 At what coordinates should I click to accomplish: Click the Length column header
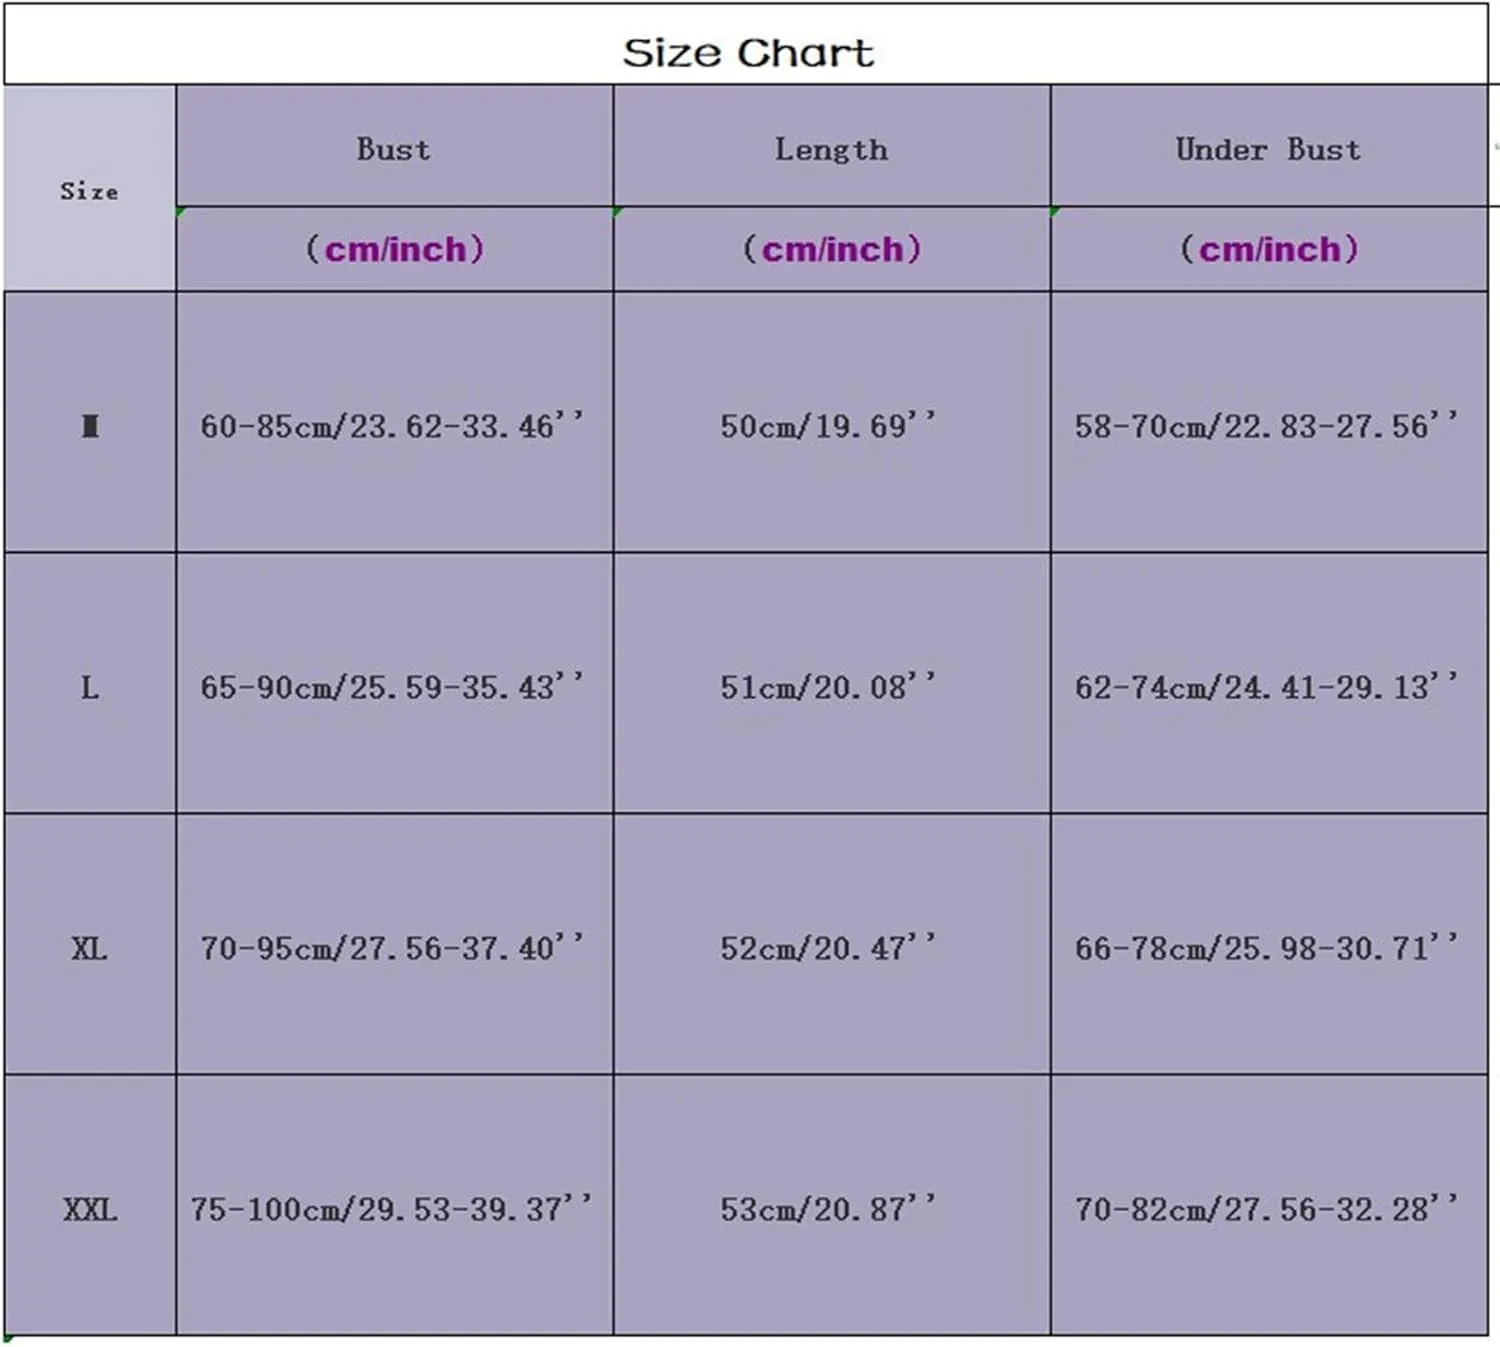(x=831, y=147)
